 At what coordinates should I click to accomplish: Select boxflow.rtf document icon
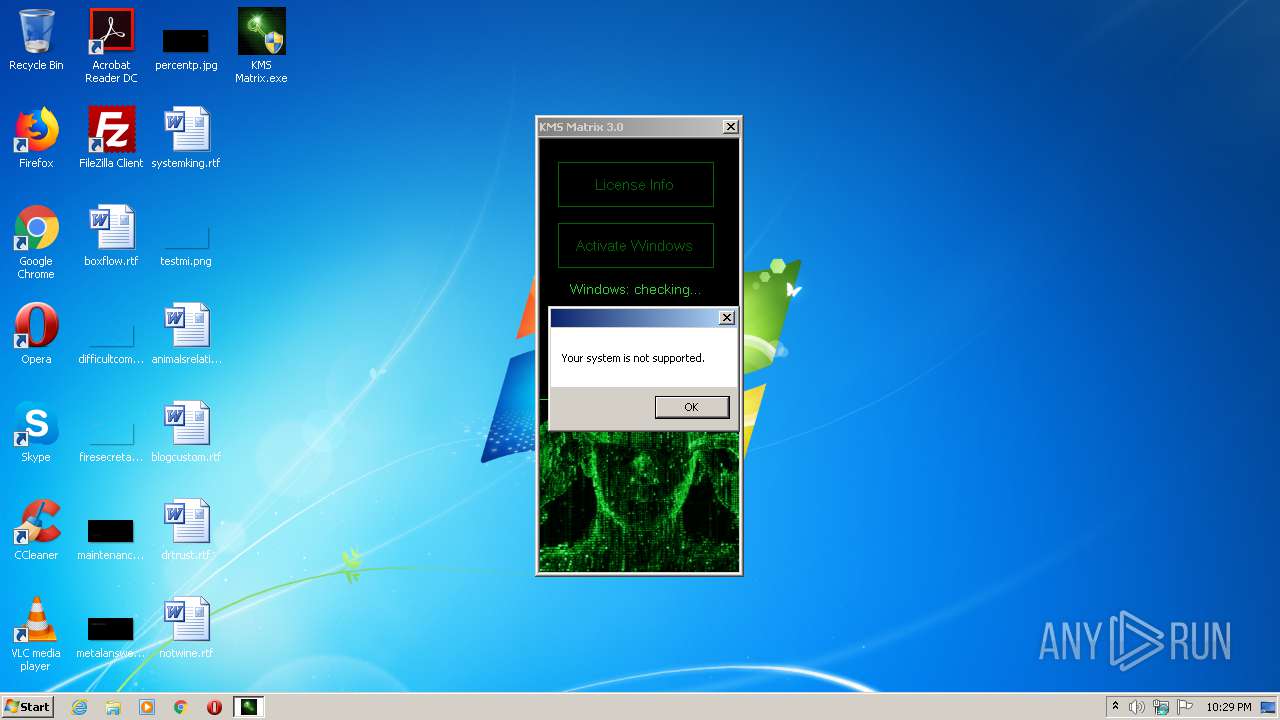(111, 236)
